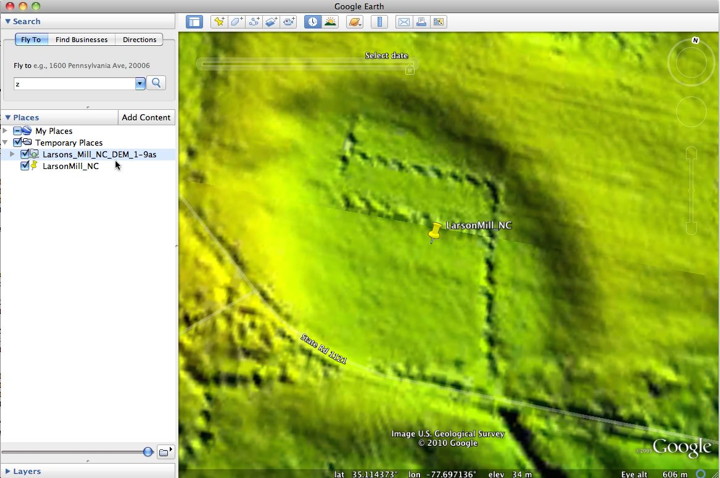Toggle the Temporary Places checkbox
Image resolution: width=720 pixels, height=478 pixels.
(17, 143)
